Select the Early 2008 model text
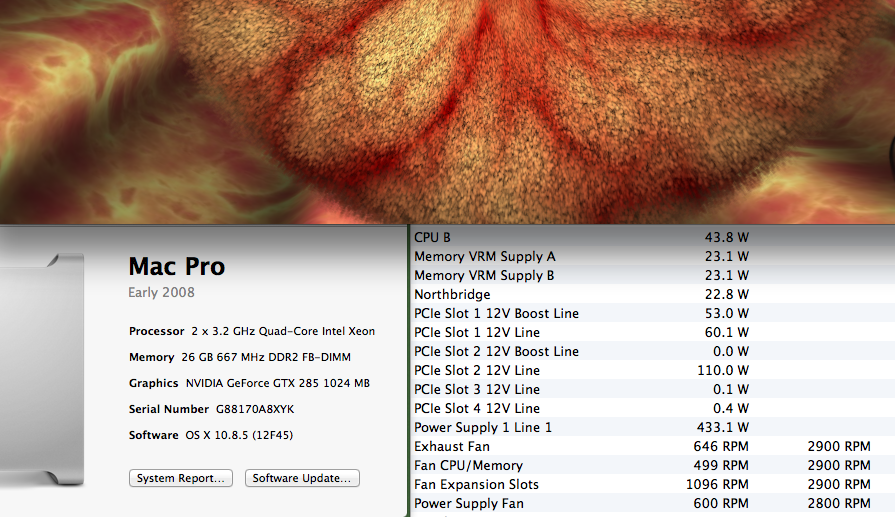This screenshot has width=895, height=517. click(x=162, y=293)
